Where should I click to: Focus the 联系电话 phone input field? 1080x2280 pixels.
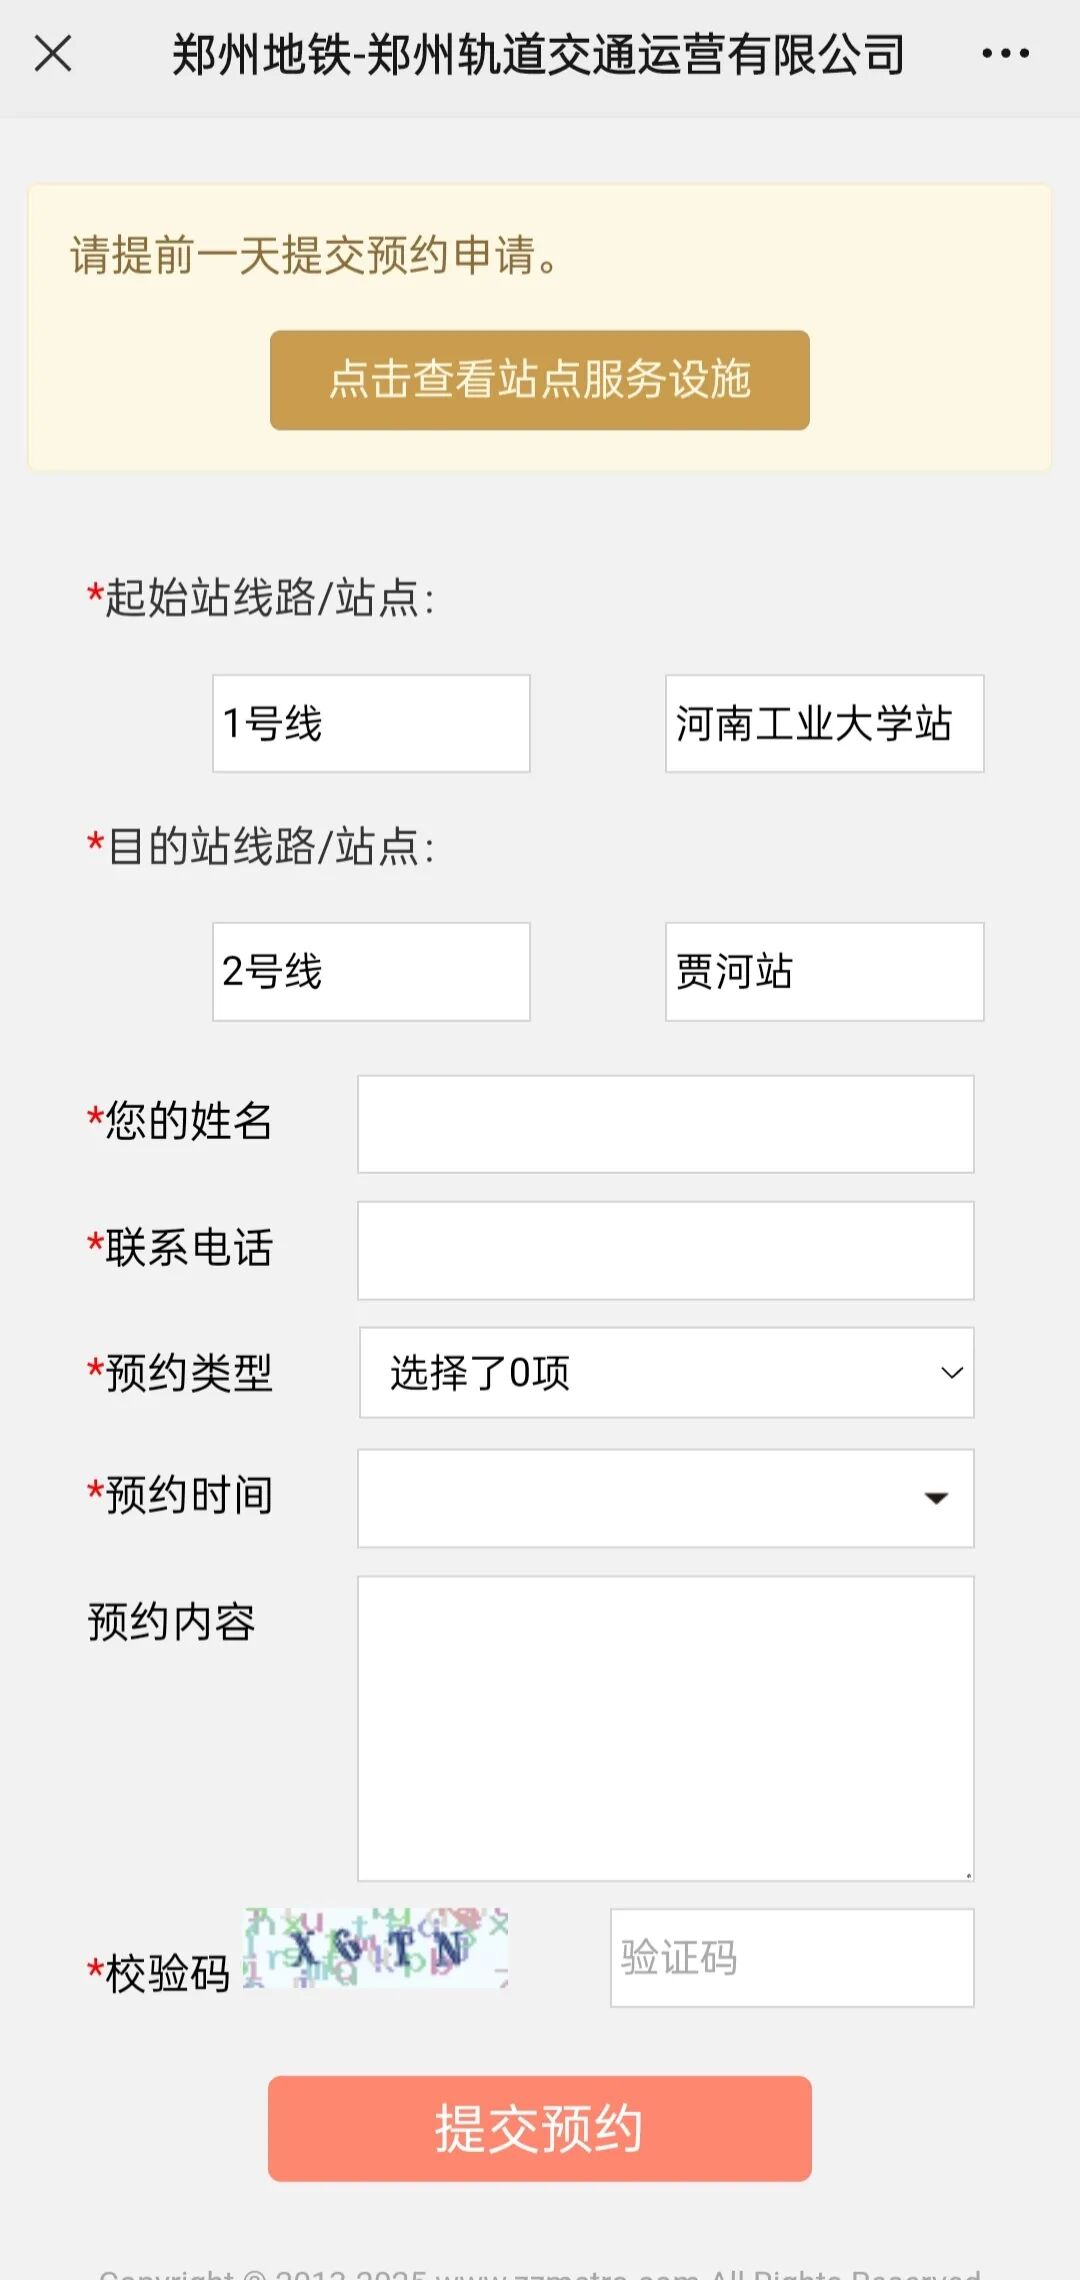[665, 1250]
